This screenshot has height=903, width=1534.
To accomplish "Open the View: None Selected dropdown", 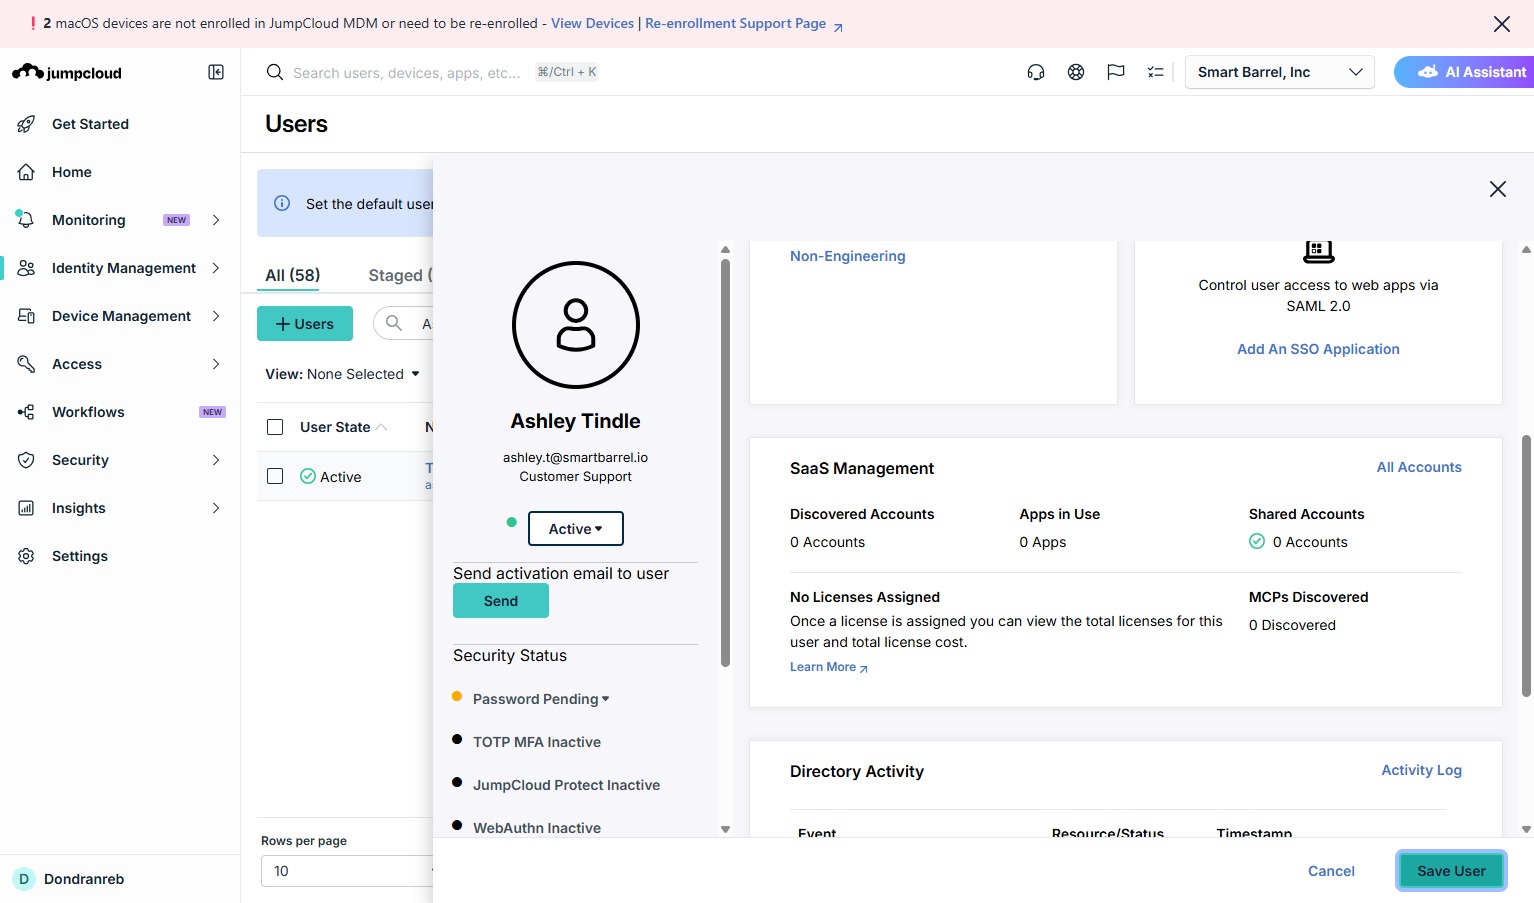I will pyautogui.click(x=342, y=374).
